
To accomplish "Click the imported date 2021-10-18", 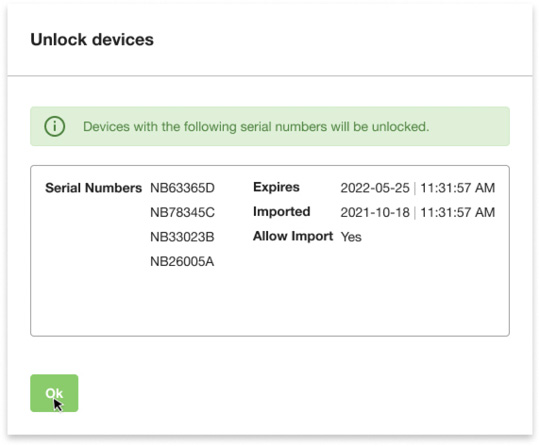I will tap(375, 213).
